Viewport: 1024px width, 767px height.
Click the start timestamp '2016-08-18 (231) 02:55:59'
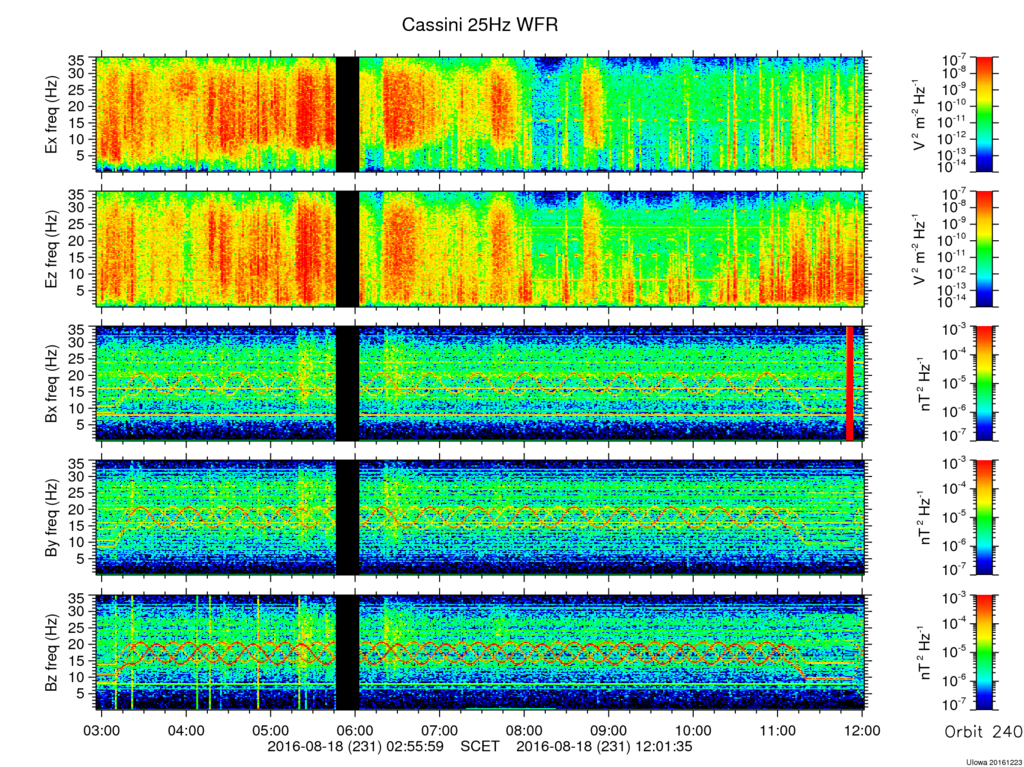[355, 746]
